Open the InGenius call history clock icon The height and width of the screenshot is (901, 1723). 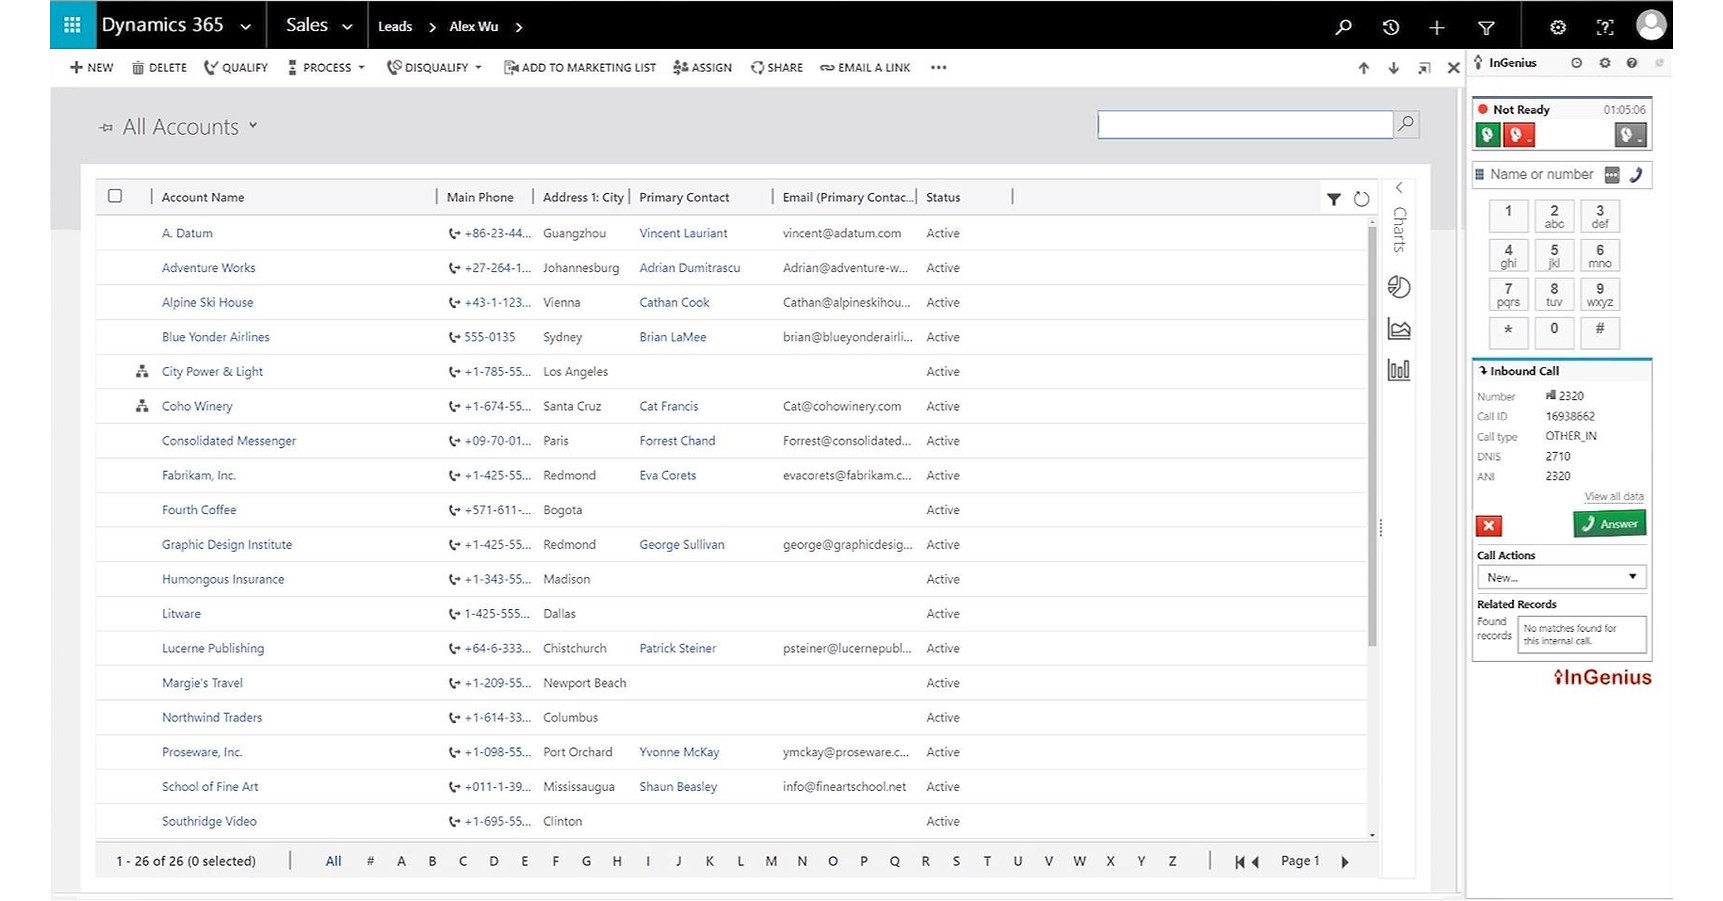click(x=1577, y=62)
